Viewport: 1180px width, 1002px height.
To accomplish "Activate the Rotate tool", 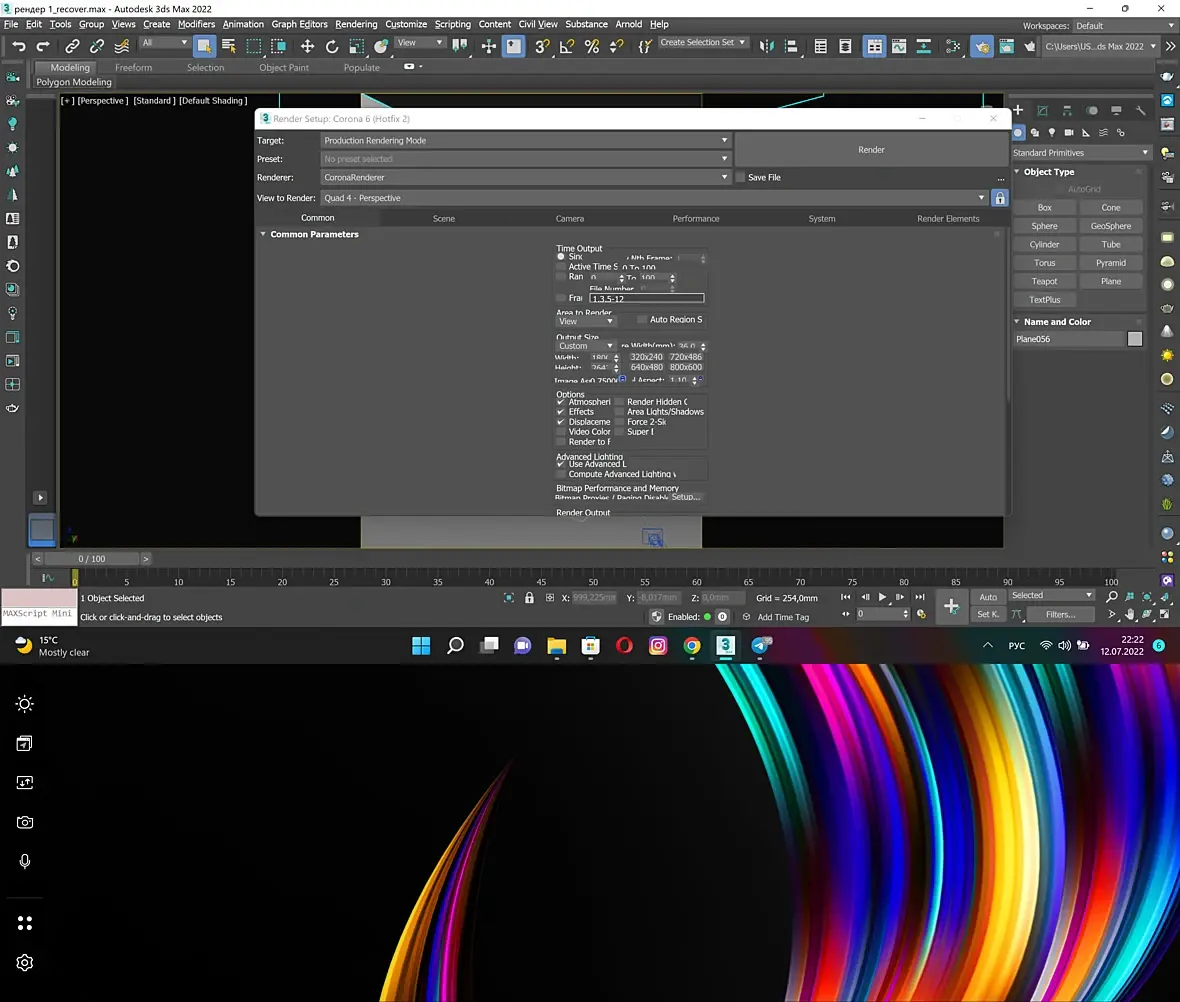I will pyautogui.click(x=332, y=46).
